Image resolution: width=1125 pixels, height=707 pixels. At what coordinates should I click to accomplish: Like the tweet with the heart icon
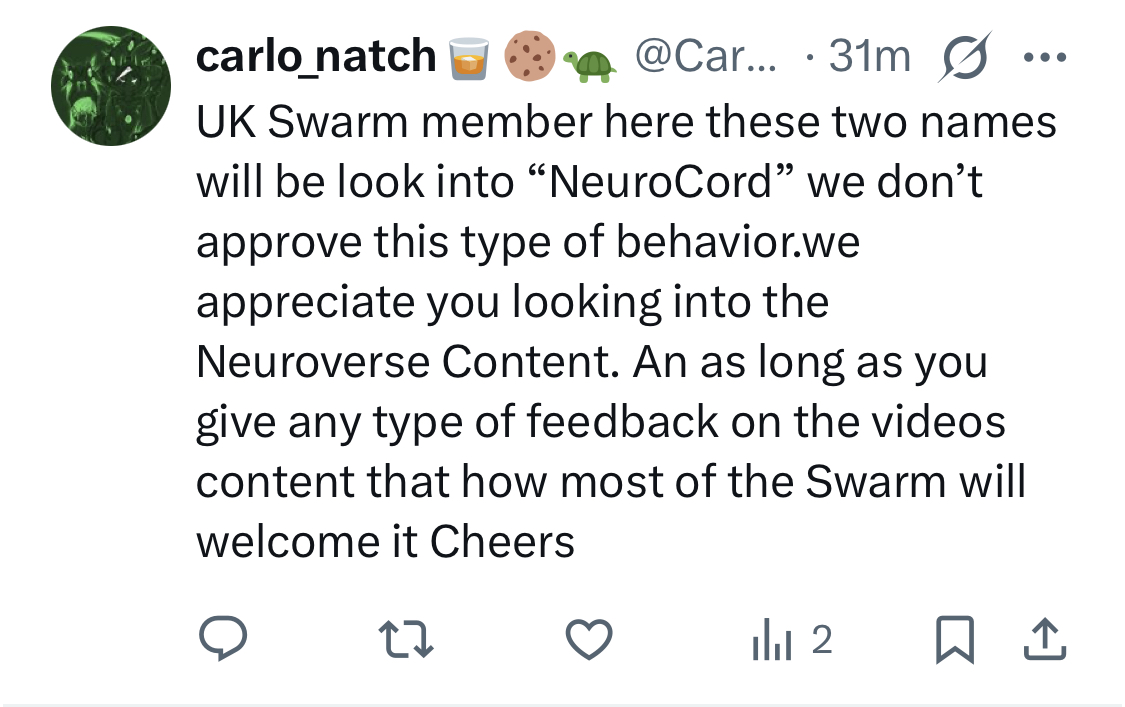coord(589,638)
